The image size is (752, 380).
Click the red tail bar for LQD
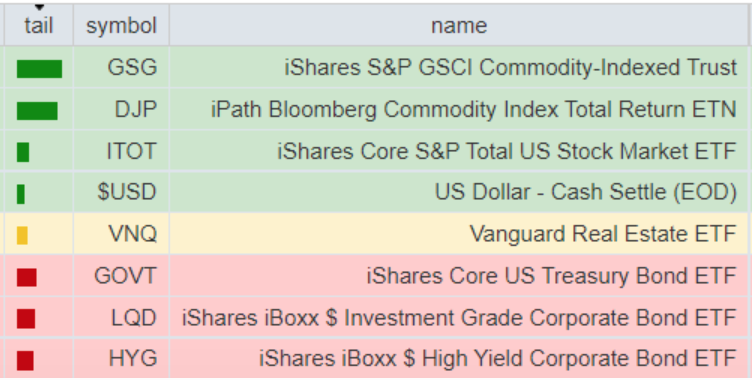26,319
